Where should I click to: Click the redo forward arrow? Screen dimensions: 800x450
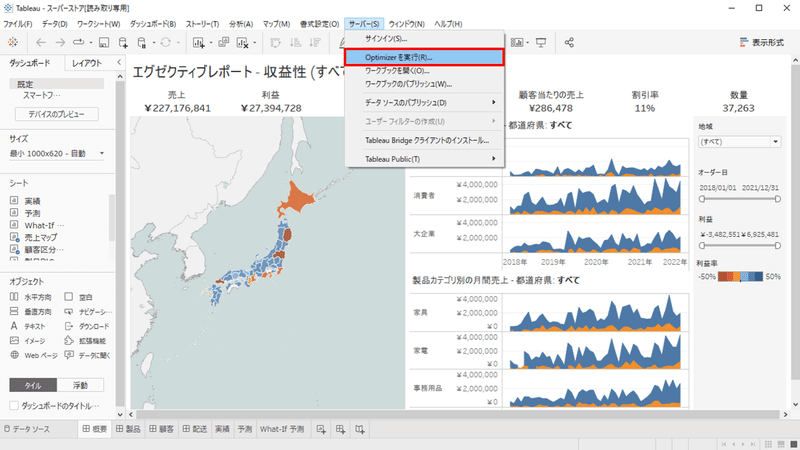(x=60, y=42)
